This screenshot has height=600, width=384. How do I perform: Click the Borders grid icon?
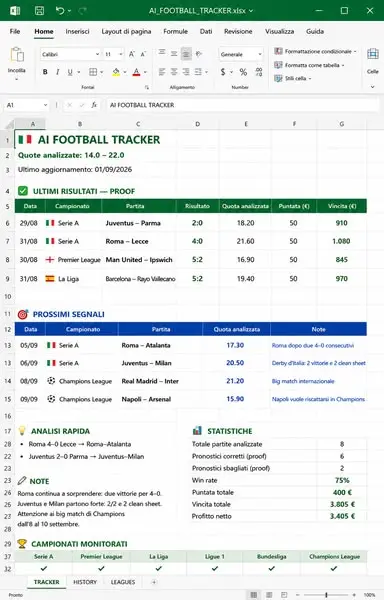[x=93, y=72]
